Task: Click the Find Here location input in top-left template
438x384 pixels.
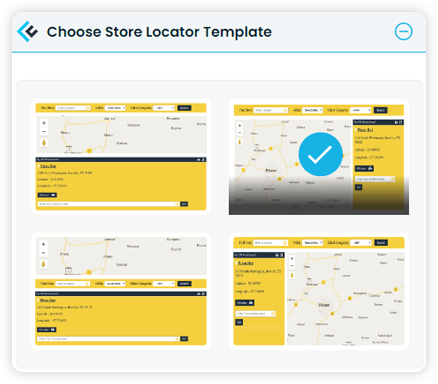Action: point(73,108)
